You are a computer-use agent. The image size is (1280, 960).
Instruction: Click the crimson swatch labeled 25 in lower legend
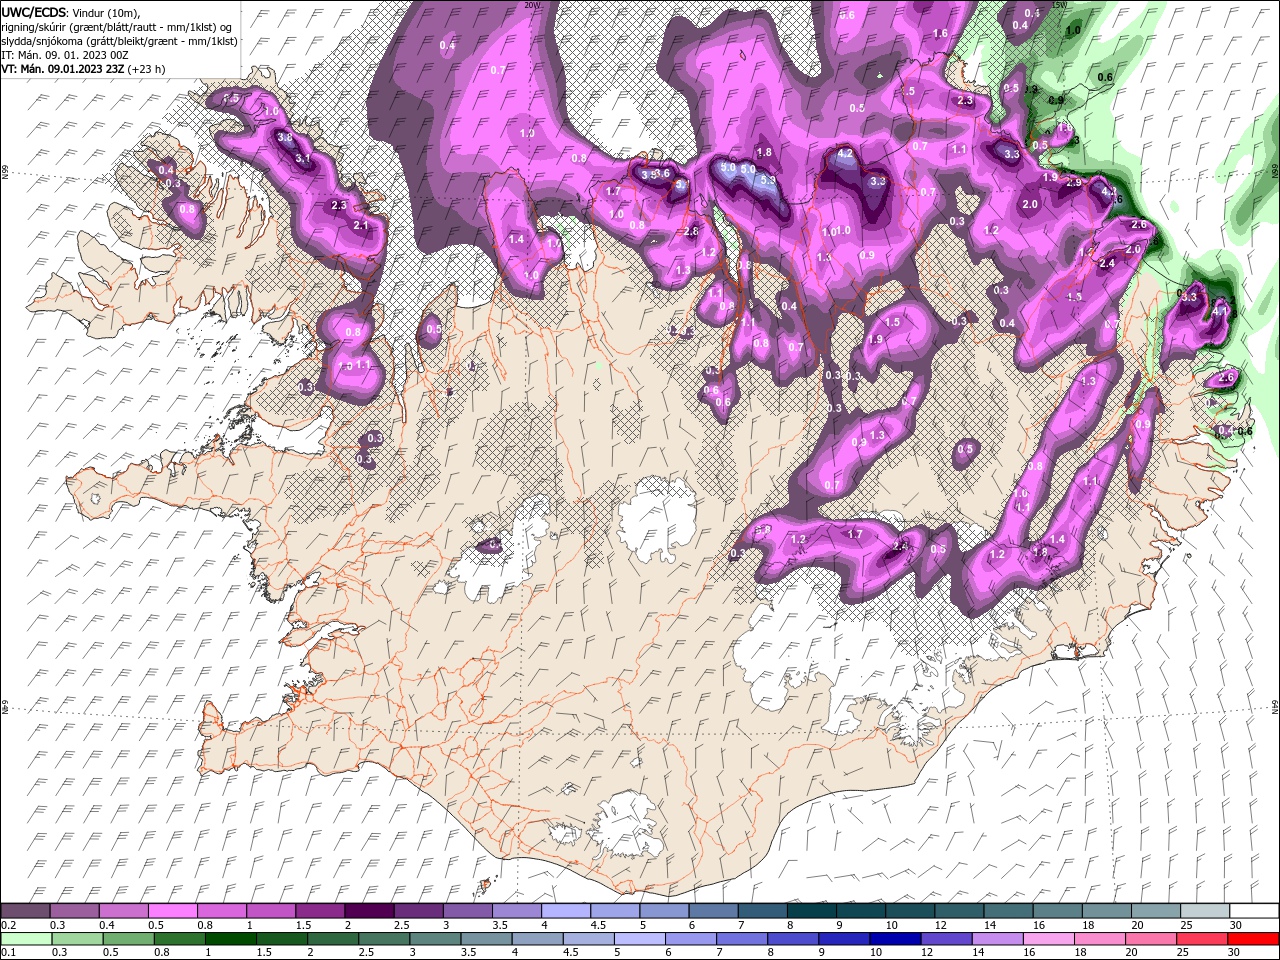[1202, 939]
